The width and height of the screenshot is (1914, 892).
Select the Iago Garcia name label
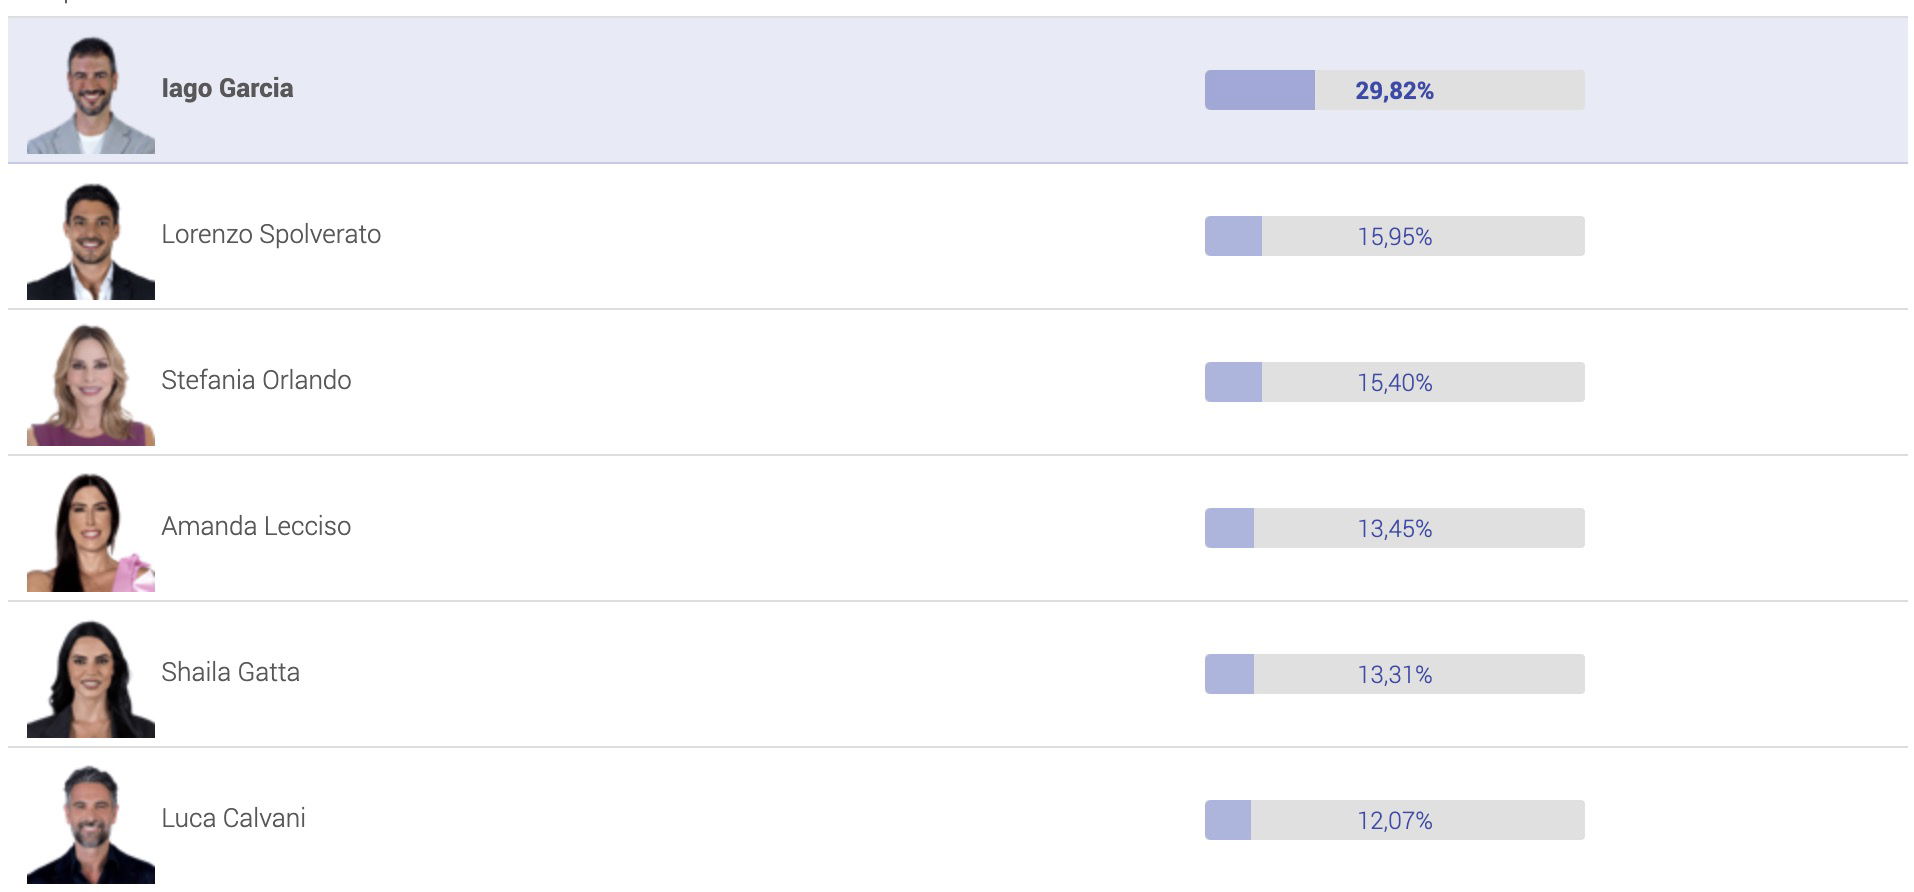227,89
